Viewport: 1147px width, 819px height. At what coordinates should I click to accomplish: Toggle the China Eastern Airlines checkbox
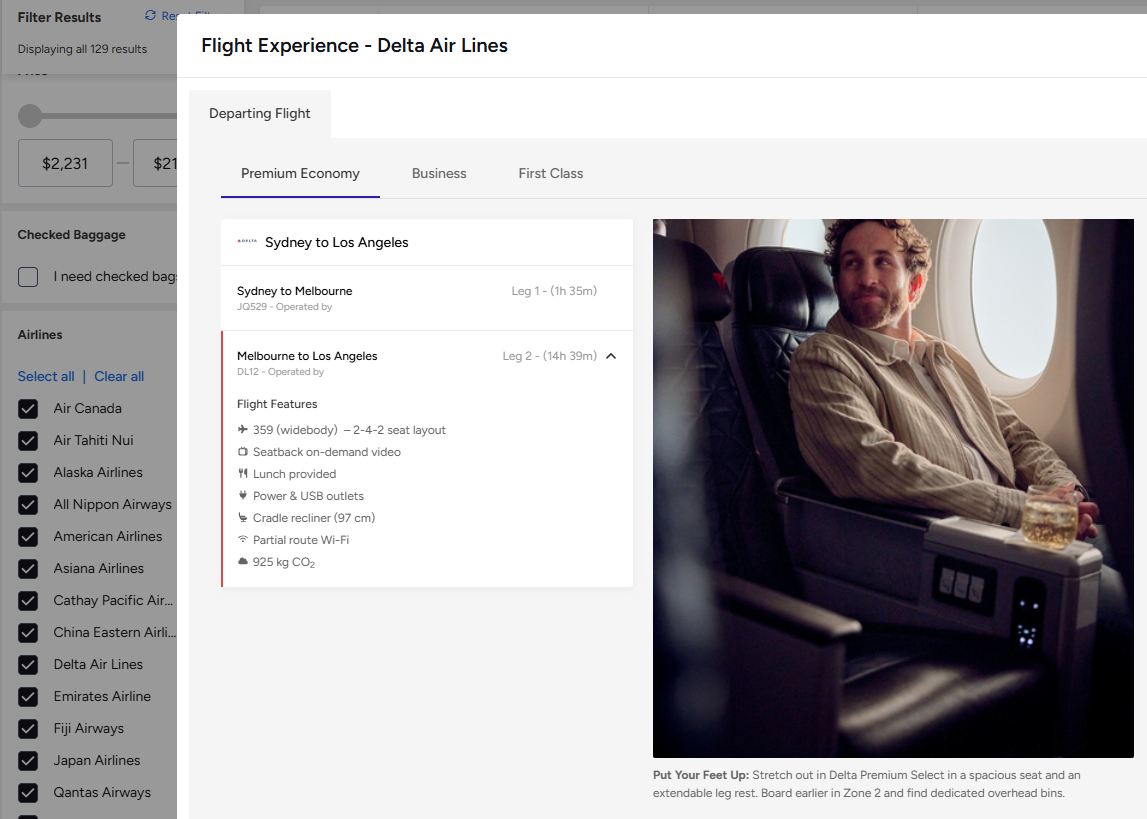click(x=28, y=633)
